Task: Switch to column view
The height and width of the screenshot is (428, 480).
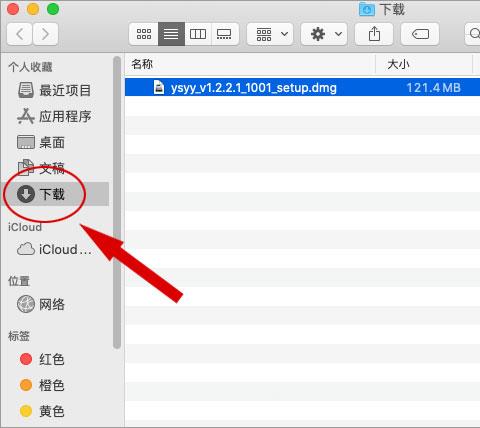Action: 198,34
